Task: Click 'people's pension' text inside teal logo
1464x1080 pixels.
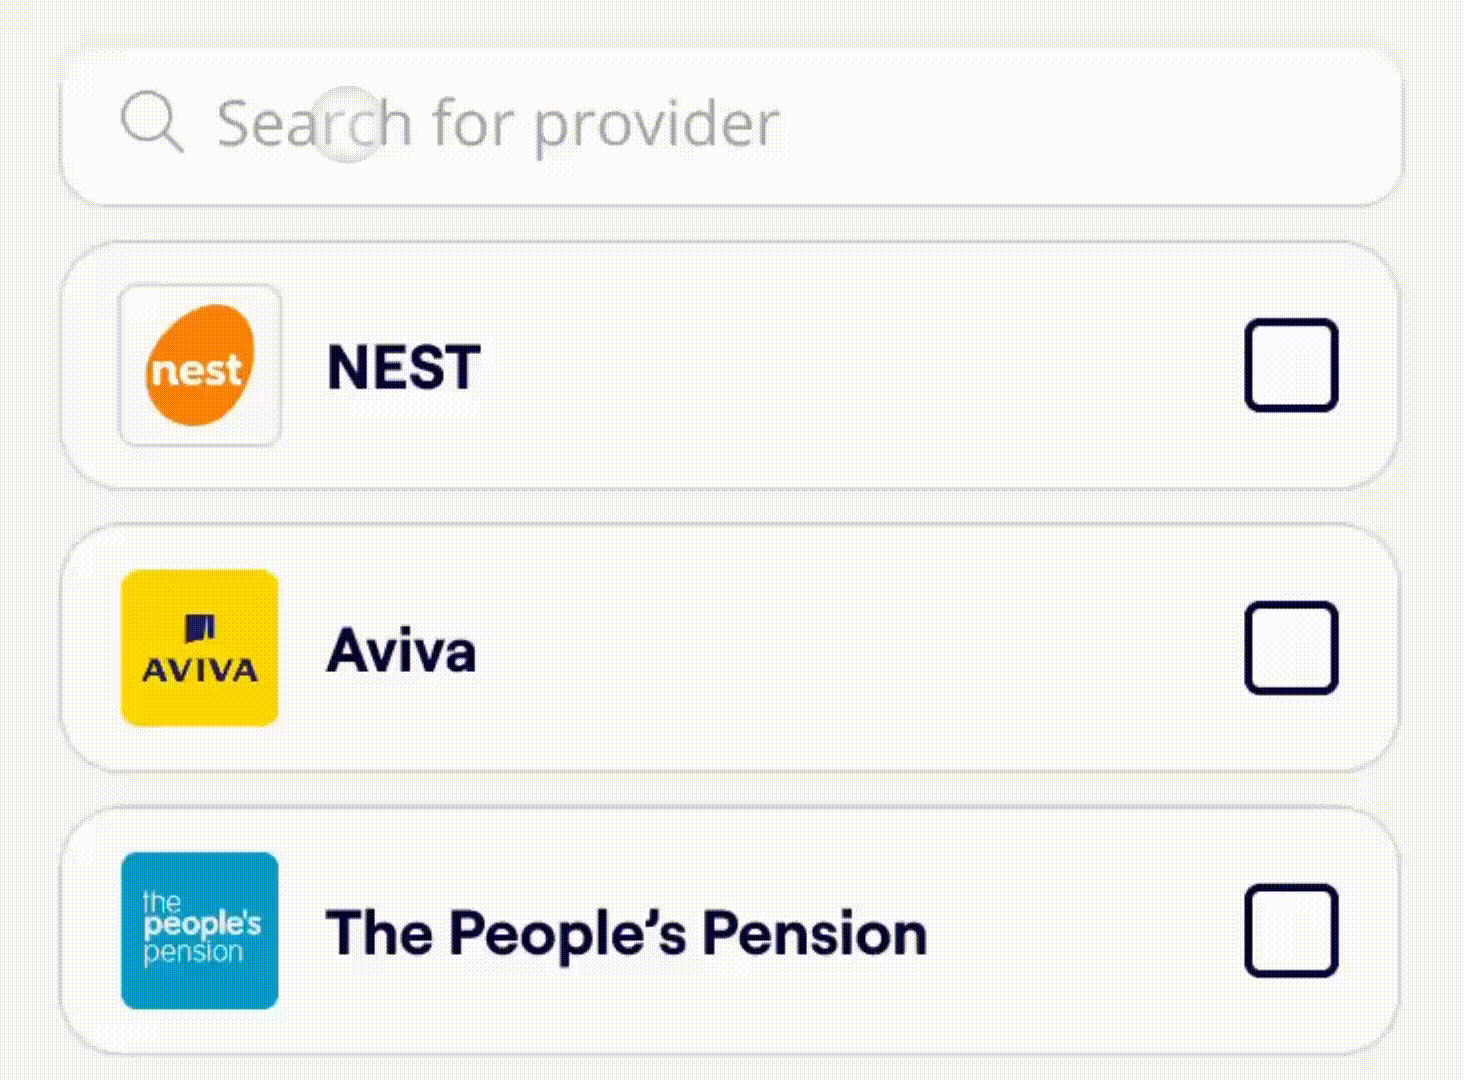Action: 202,925
